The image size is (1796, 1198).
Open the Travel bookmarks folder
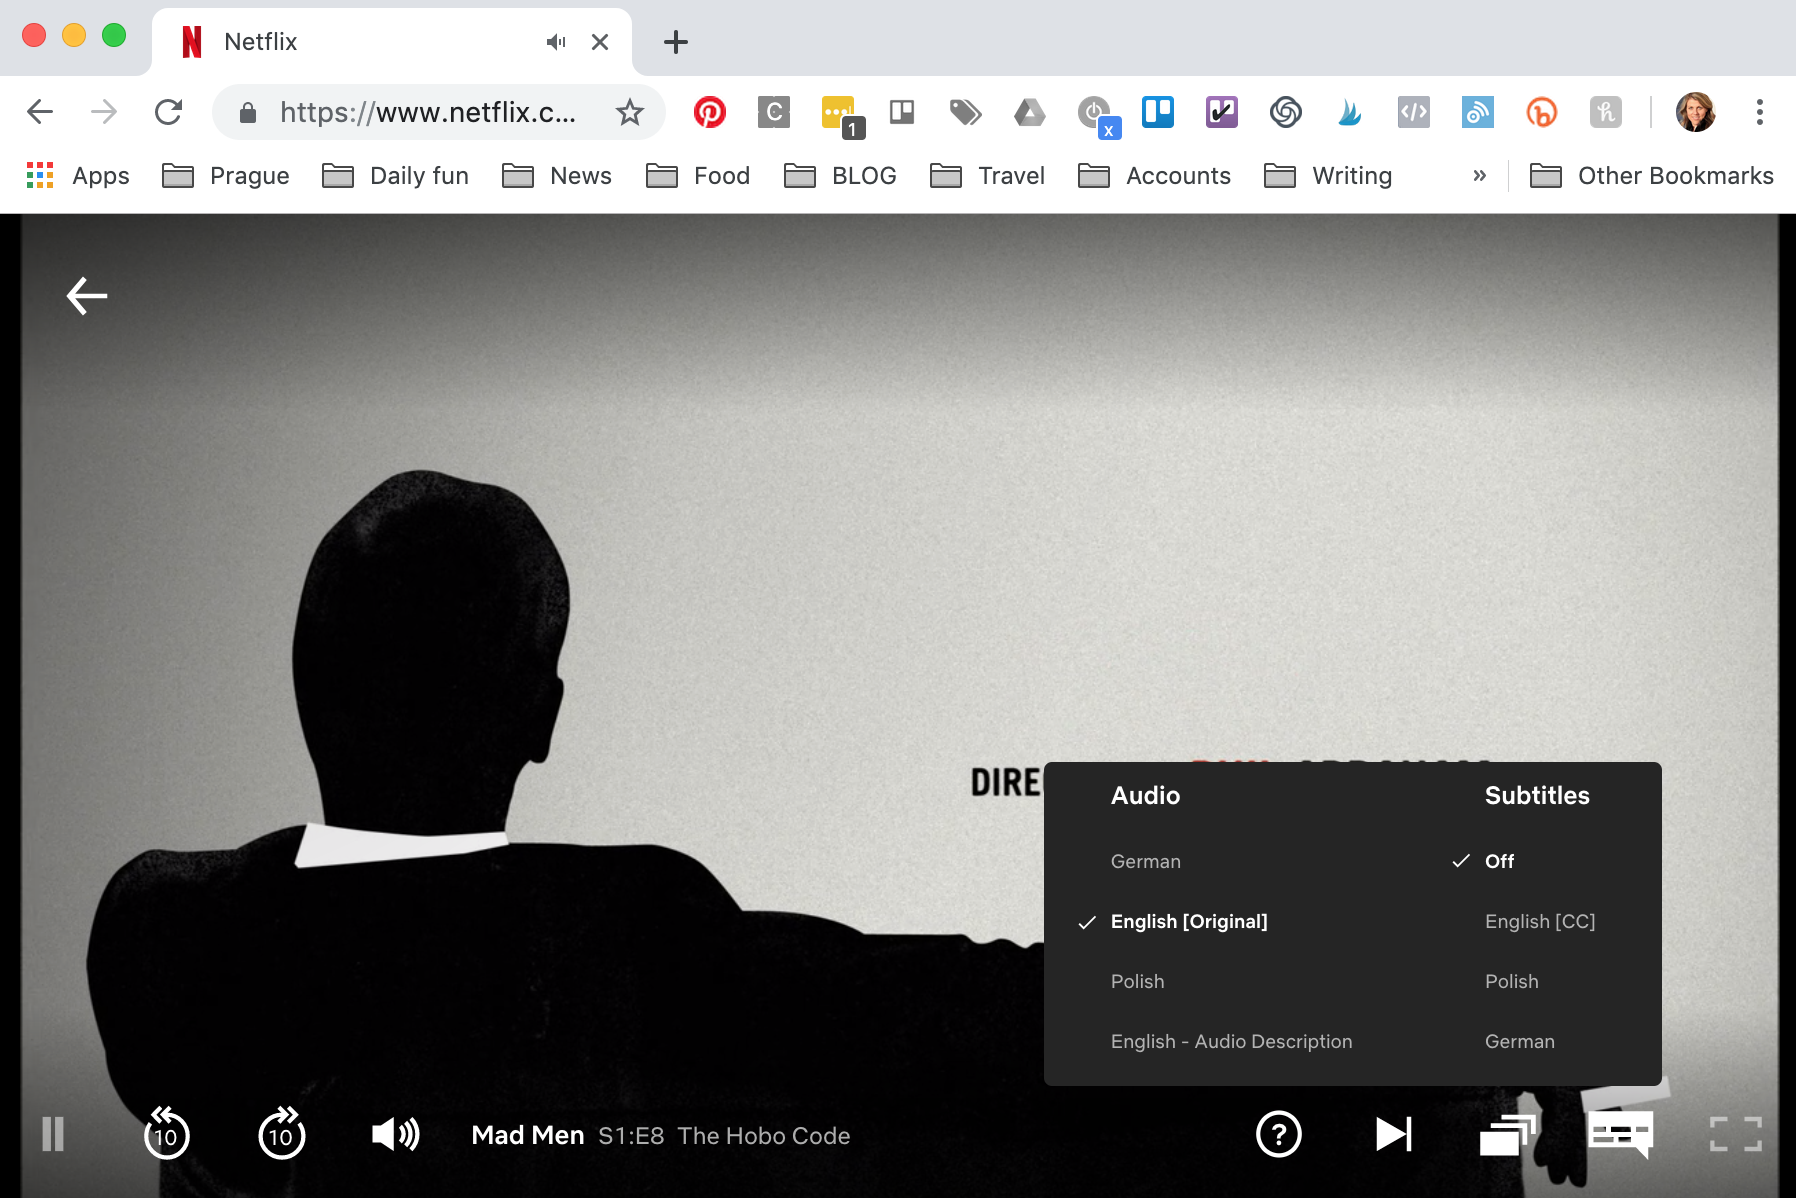(987, 176)
